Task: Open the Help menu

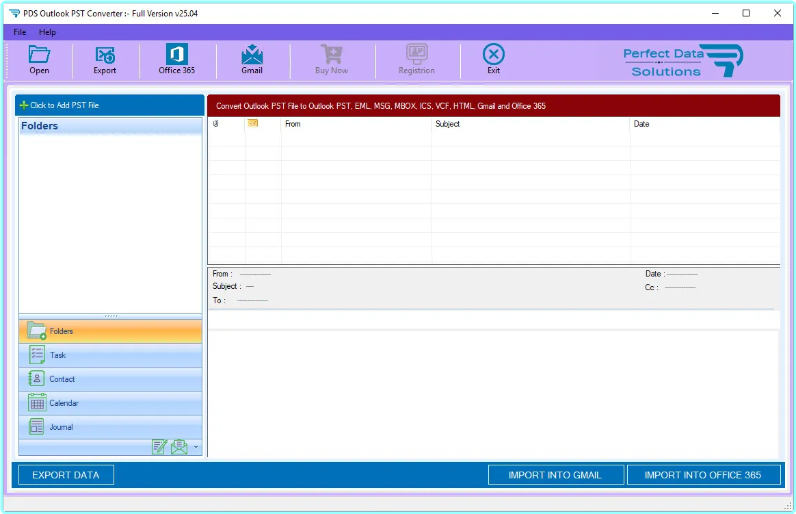Action: [47, 32]
